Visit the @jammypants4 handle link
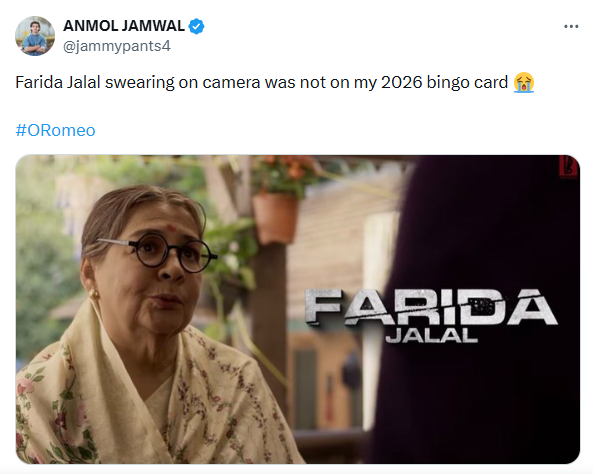The width and height of the screenshot is (593, 474). [x=117, y=46]
